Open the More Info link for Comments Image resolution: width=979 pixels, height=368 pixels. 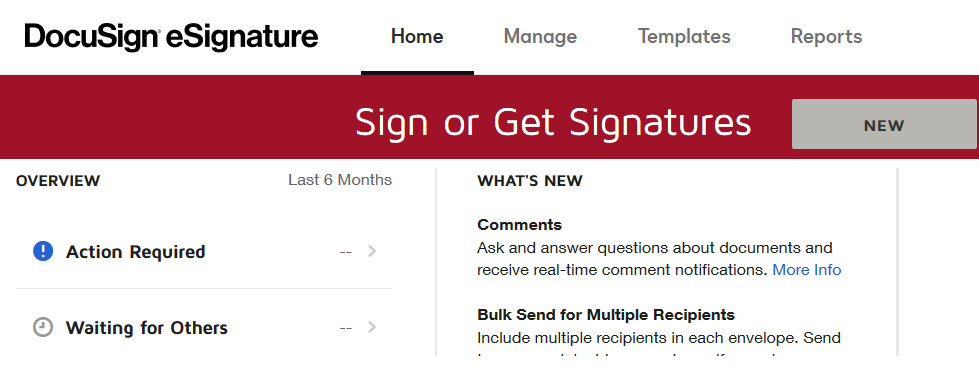807,270
